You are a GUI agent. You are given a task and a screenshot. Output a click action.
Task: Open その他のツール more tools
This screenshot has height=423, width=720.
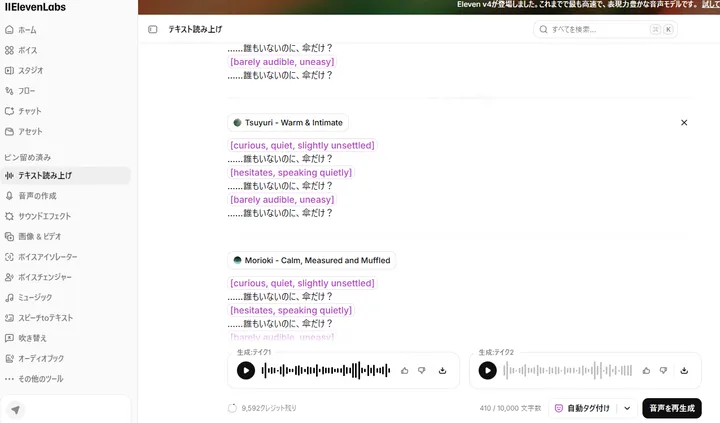(65, 378)
